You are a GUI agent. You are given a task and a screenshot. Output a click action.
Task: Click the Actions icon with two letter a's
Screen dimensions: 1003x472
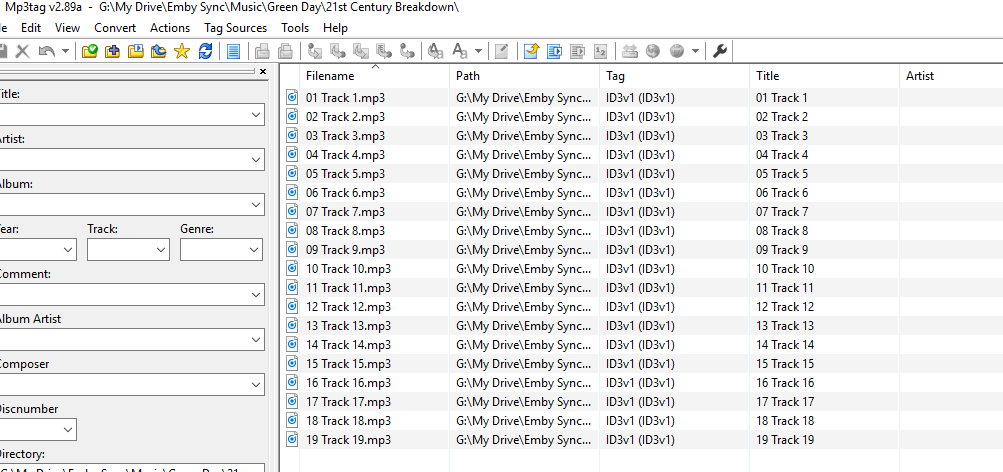click(436, 51)
